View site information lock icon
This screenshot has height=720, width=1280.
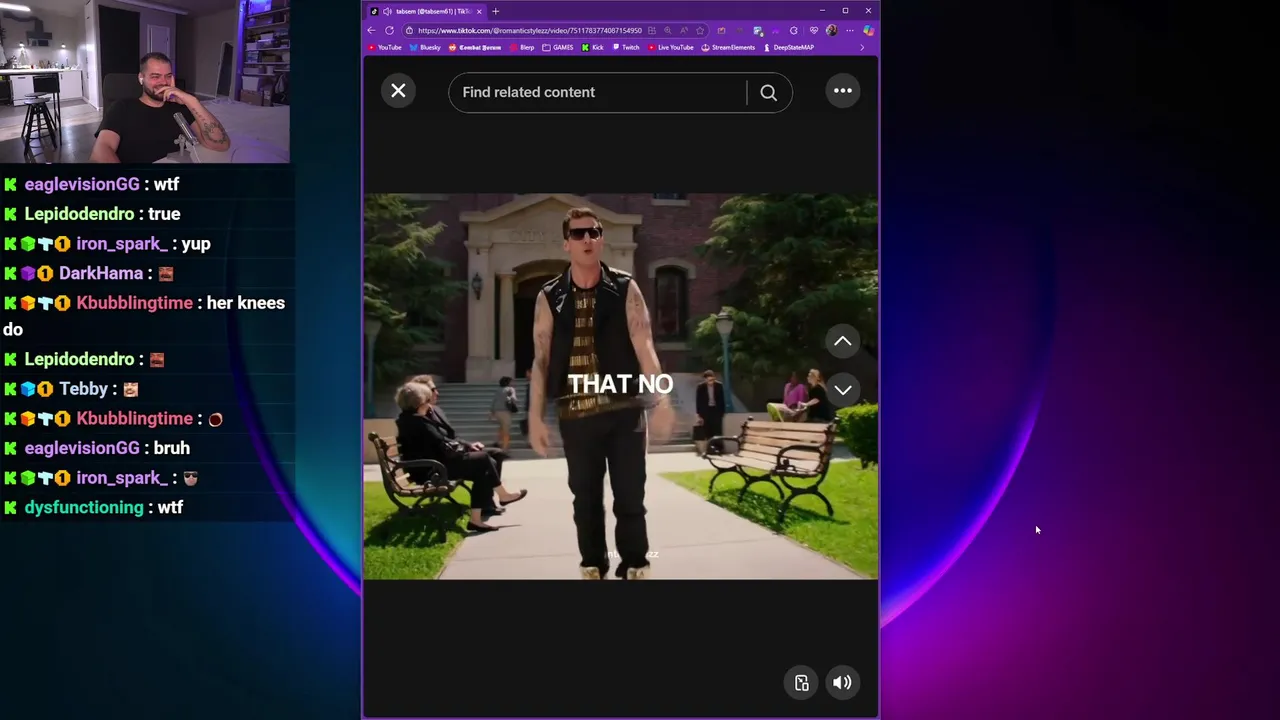click(409, 30)
